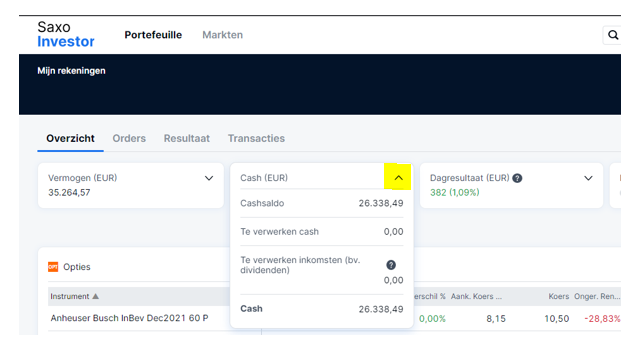
Task: Click the Mijn rekeningen heading
Action: tap(72, 71)
